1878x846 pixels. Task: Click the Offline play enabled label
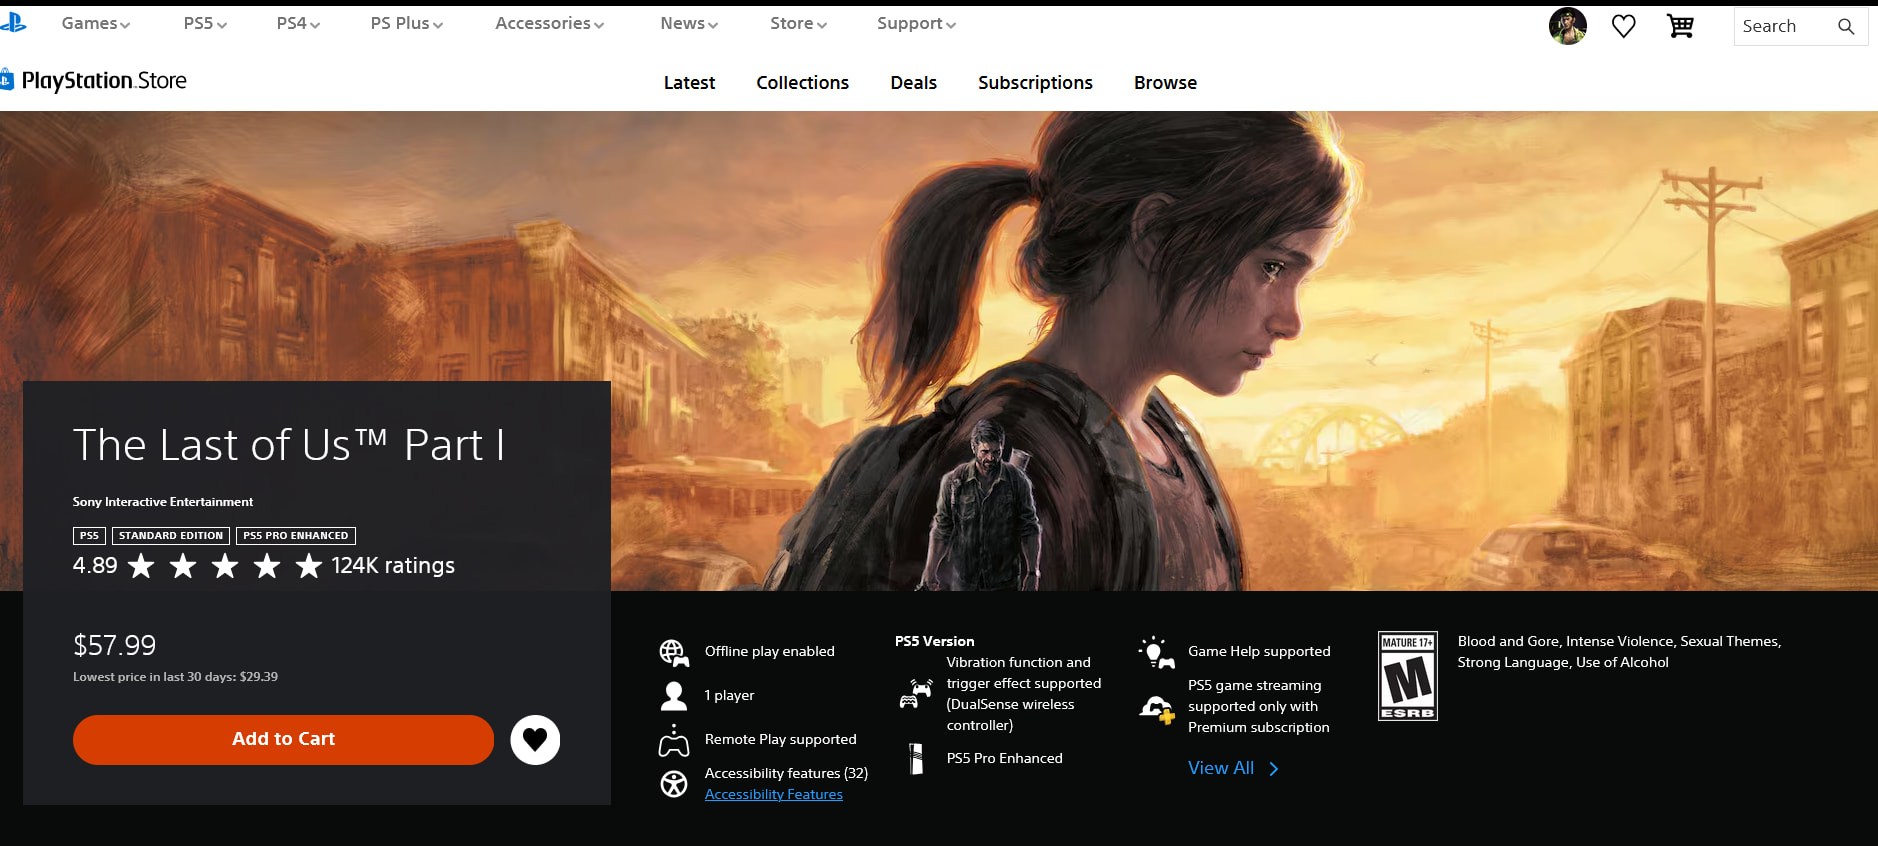[770, 651]
